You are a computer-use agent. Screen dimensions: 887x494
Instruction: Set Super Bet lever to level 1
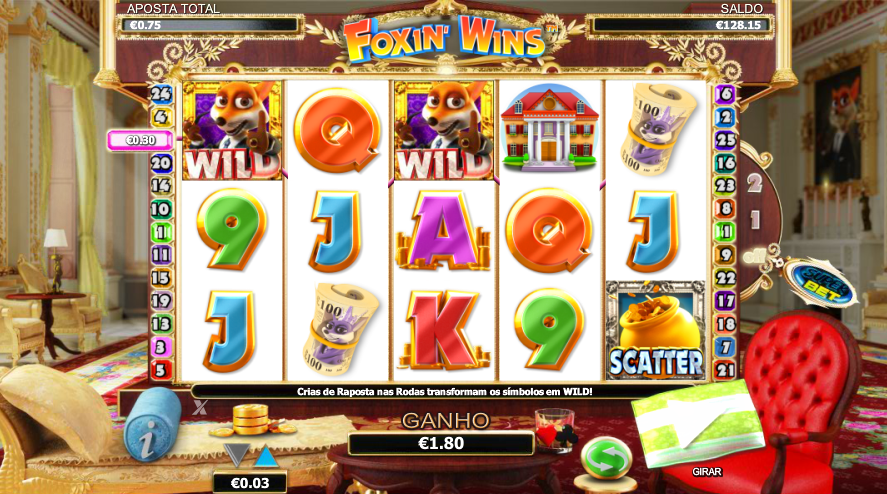coord(755,220)
